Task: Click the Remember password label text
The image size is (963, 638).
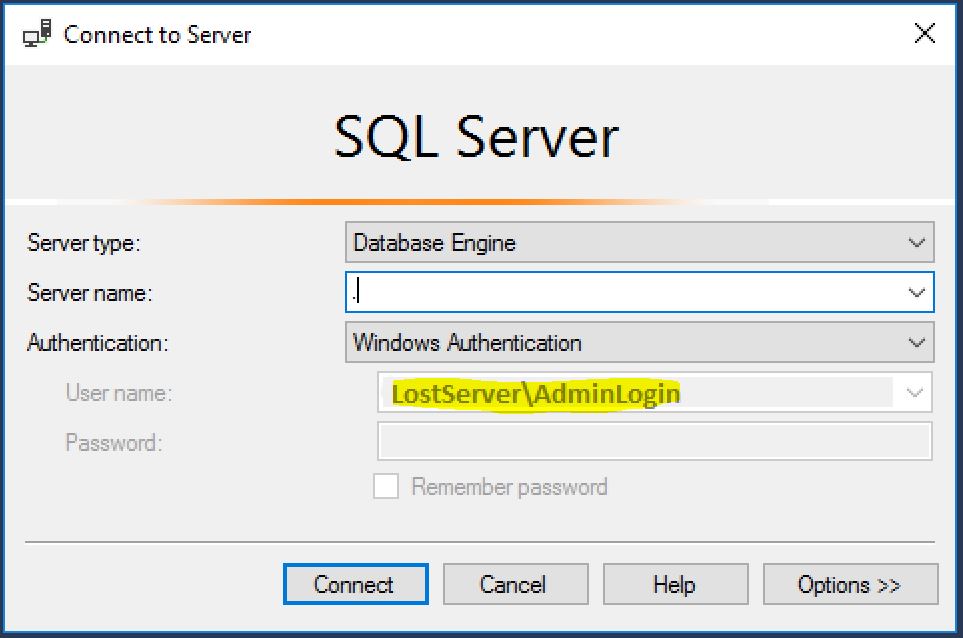Action: [509, 488]
